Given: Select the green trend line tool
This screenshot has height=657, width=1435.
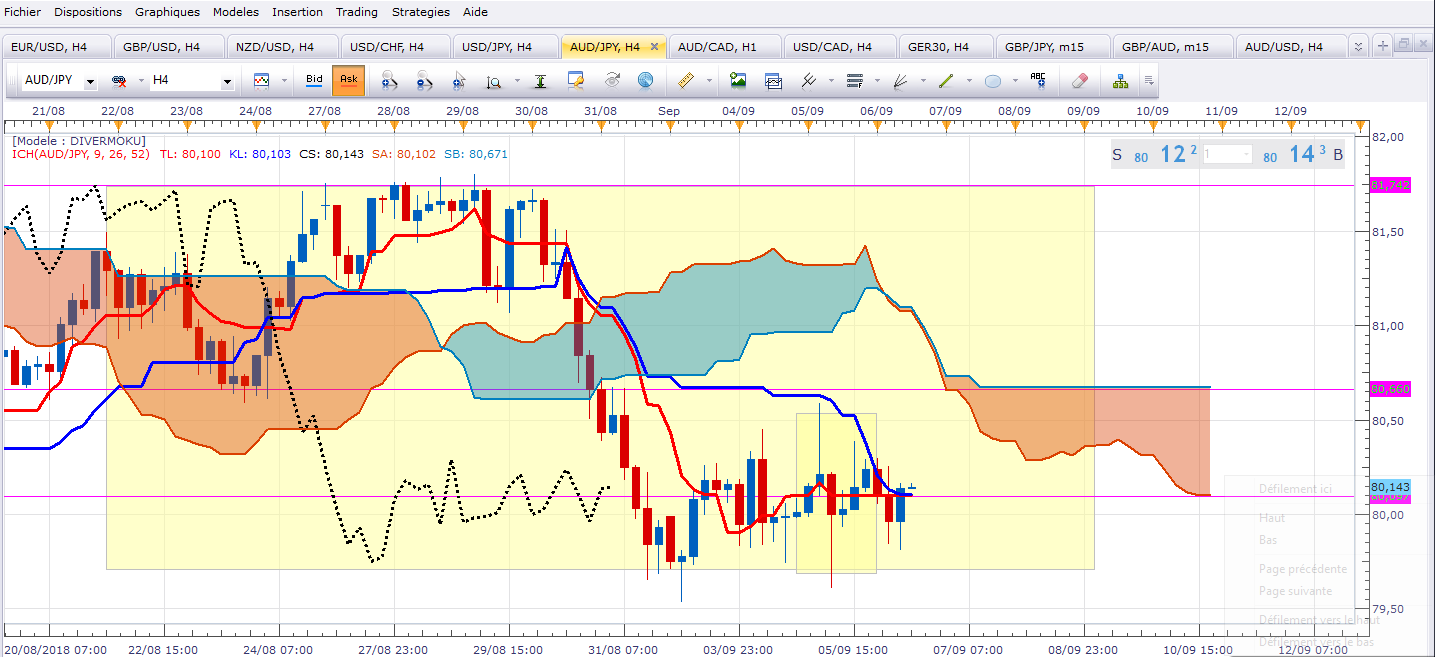Looking at the screenshot, I should pyautogui.click(x=946, y=81).
